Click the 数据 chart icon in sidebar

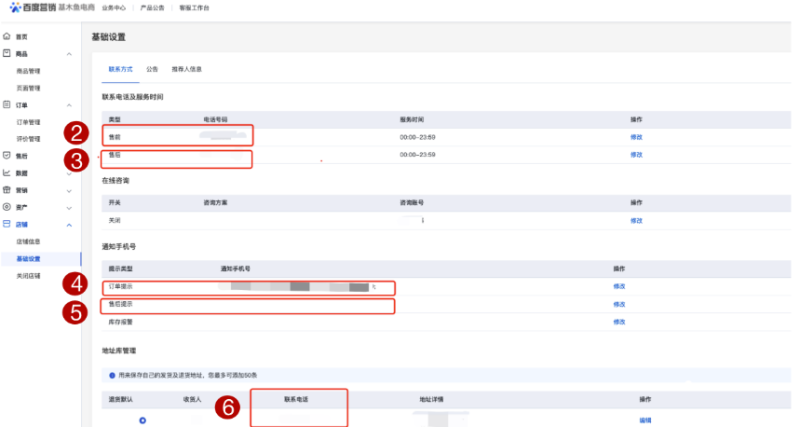(7, 172)
